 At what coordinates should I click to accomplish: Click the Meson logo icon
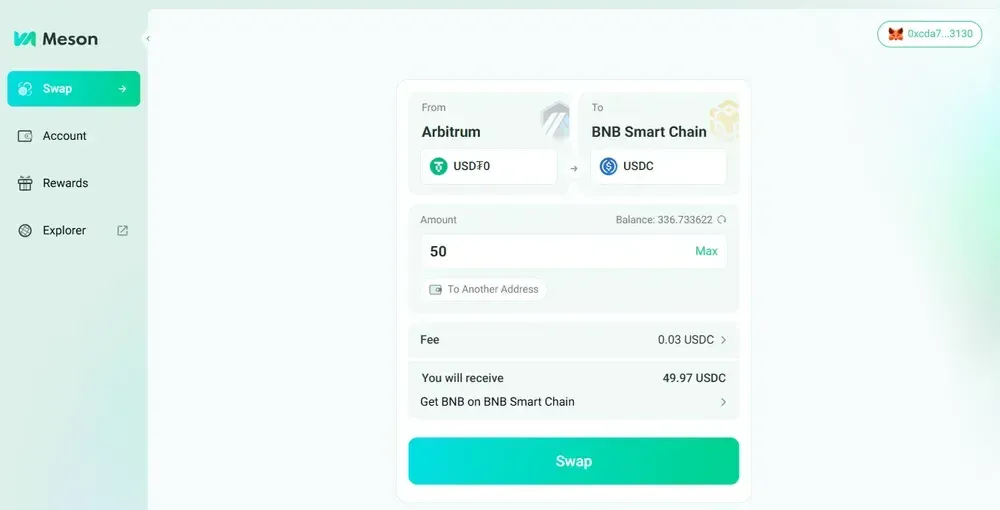point(25,39)
